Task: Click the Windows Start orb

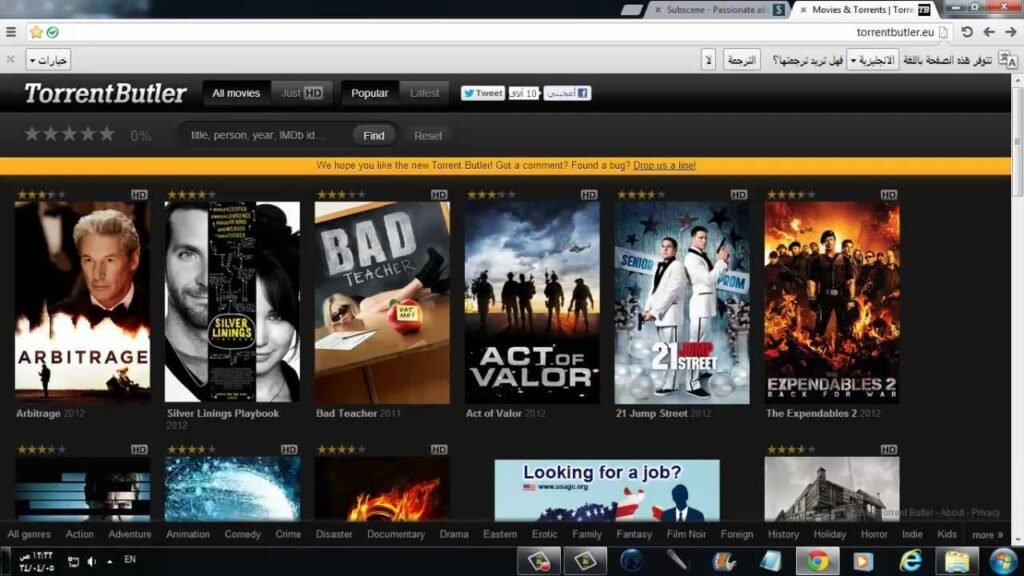Action: point(1002,561)
